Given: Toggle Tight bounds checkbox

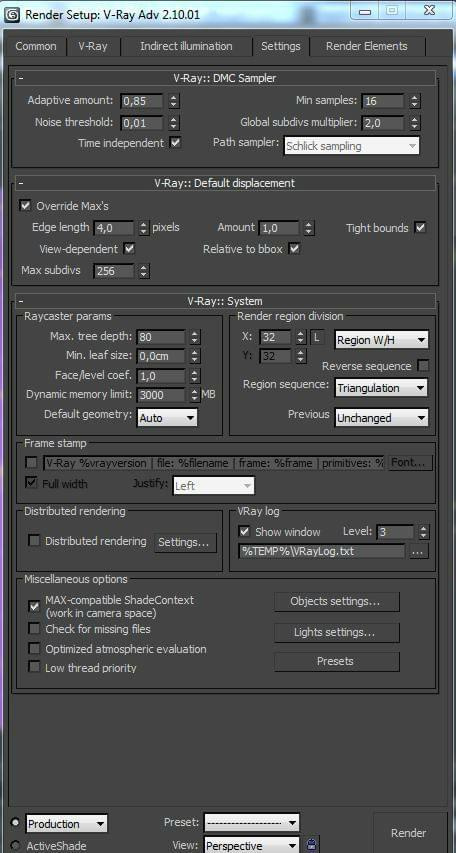Looking at the screenshot, I should point(420,227).
